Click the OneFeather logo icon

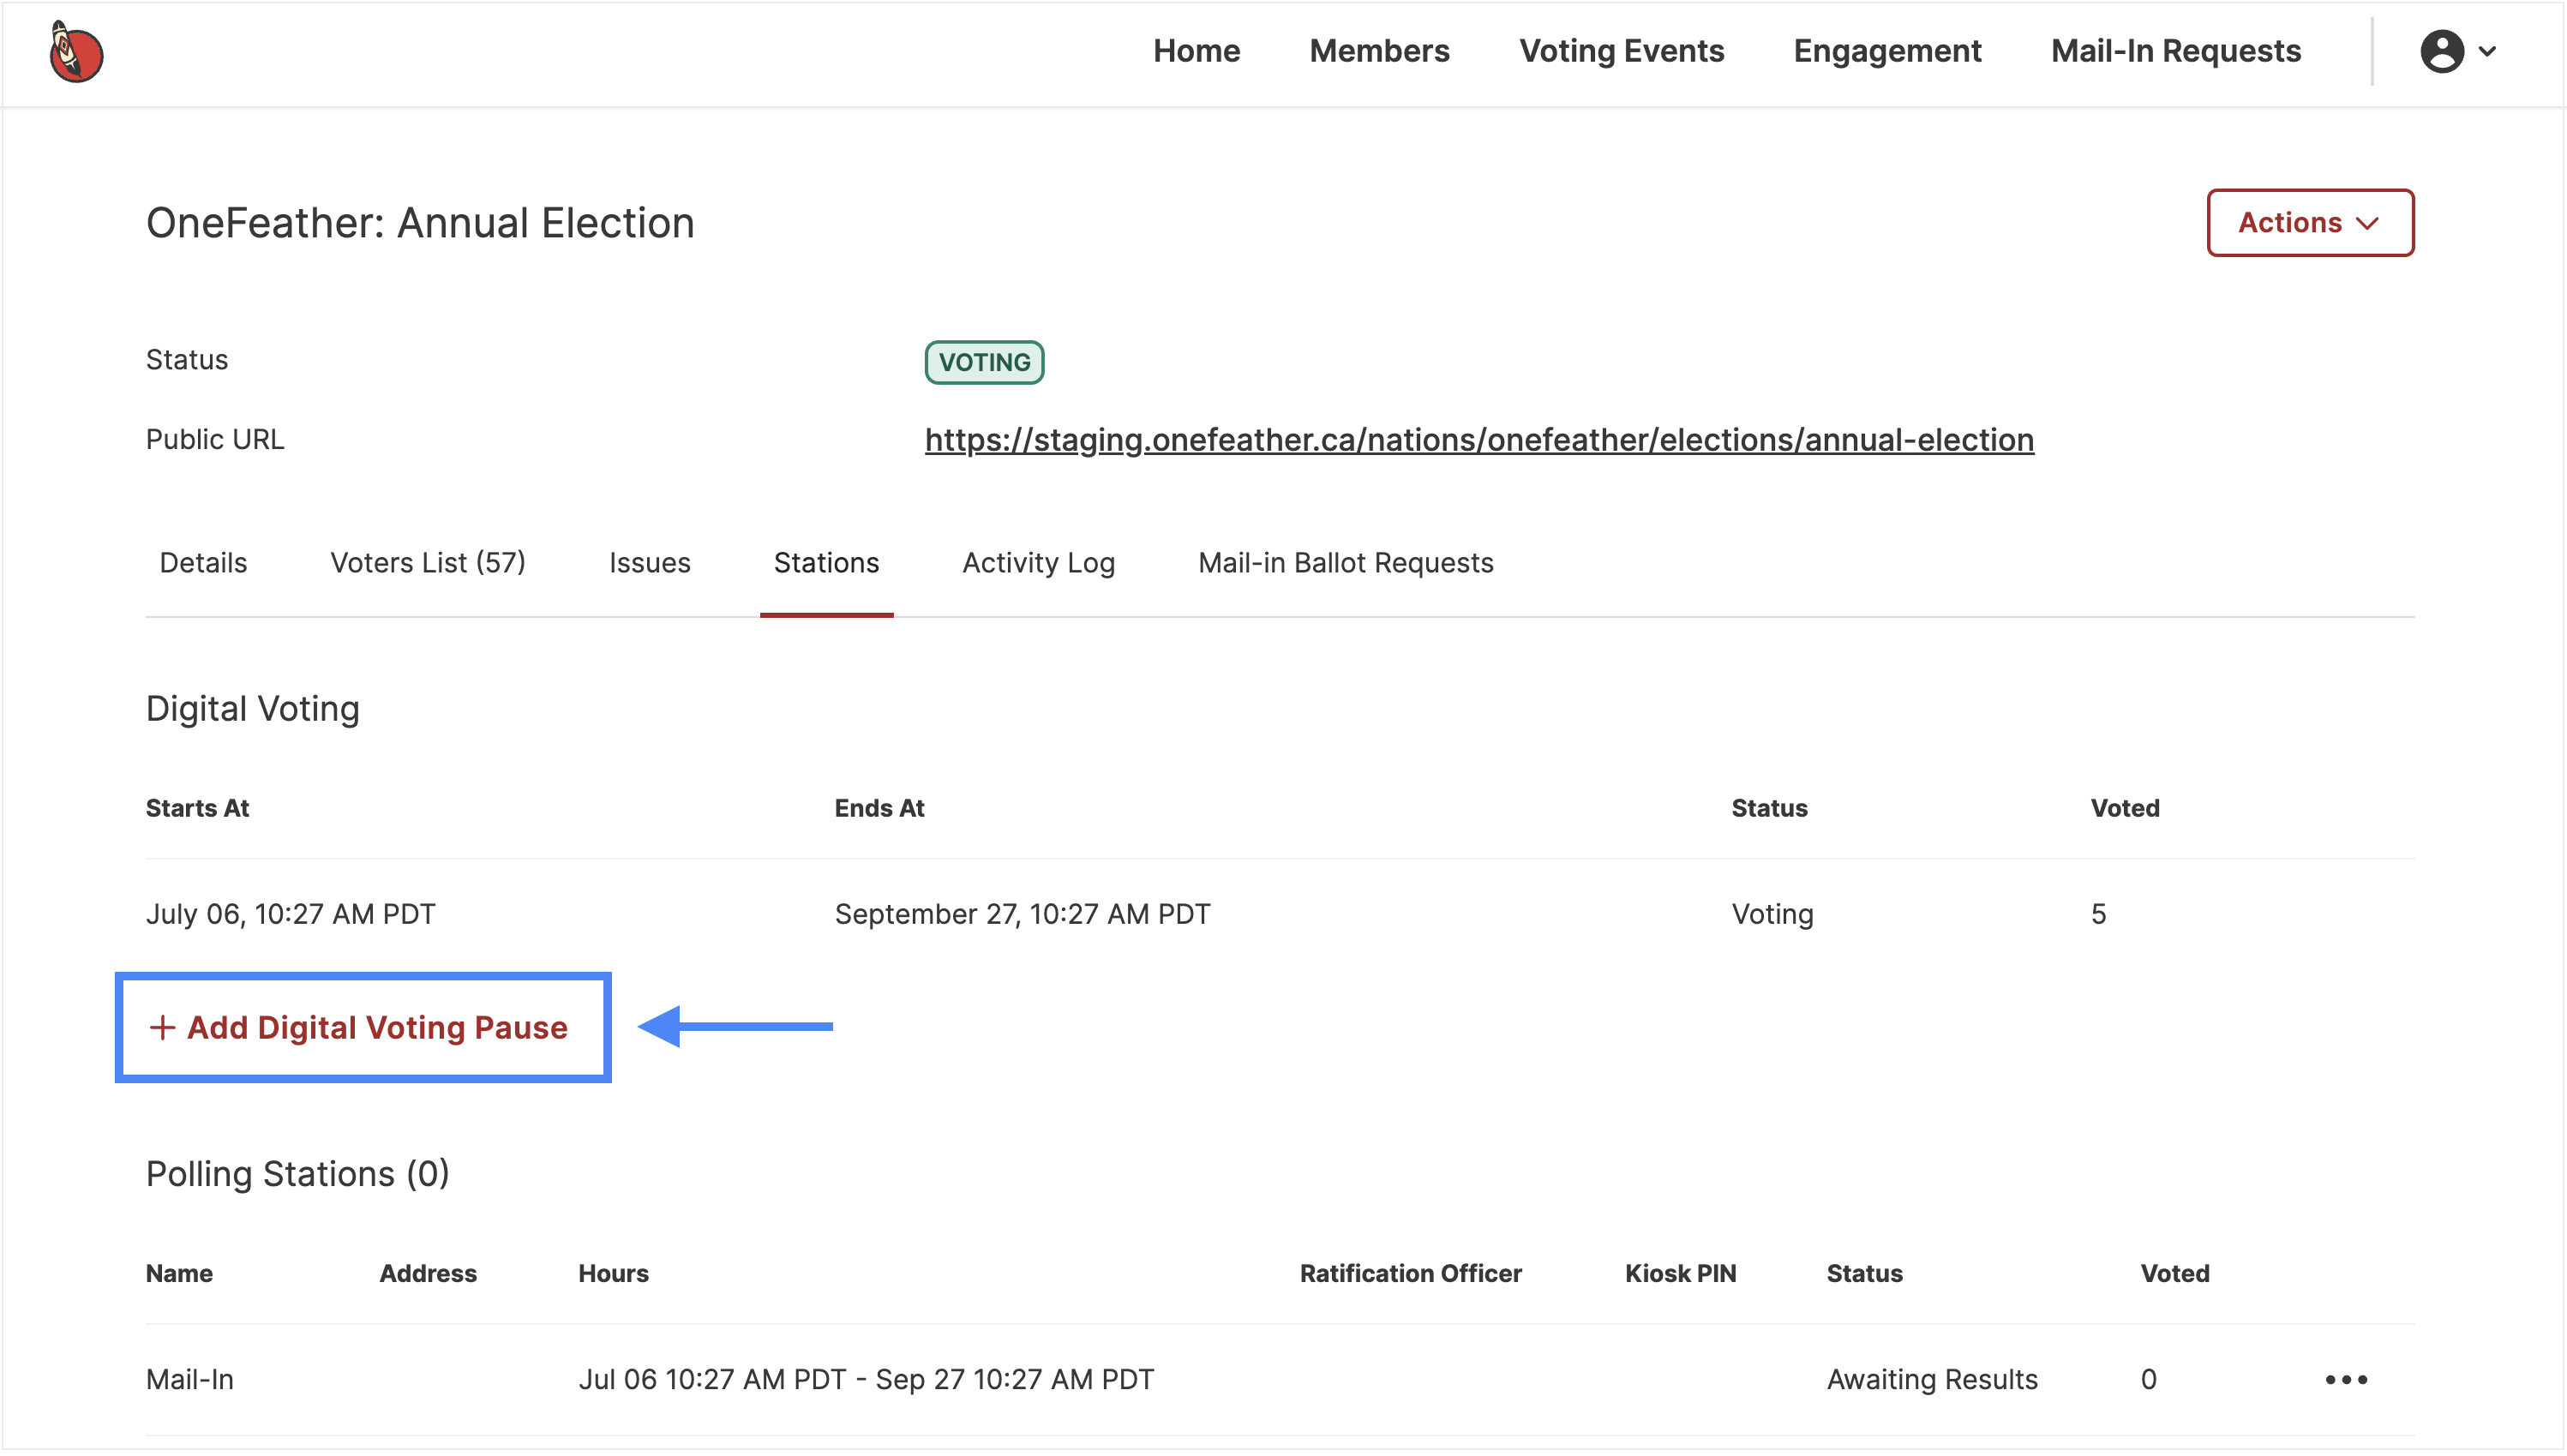(x=76, y=52)
